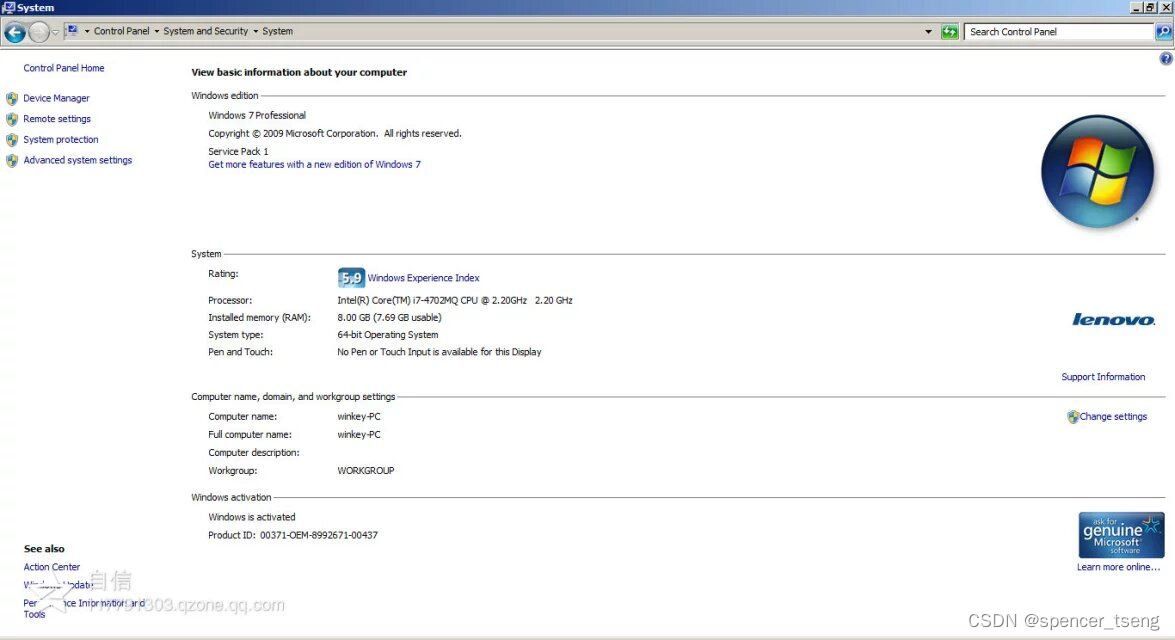Refresh the page with green arrows icon
The width and height of the screenshot is (1175, 640).
949,31
